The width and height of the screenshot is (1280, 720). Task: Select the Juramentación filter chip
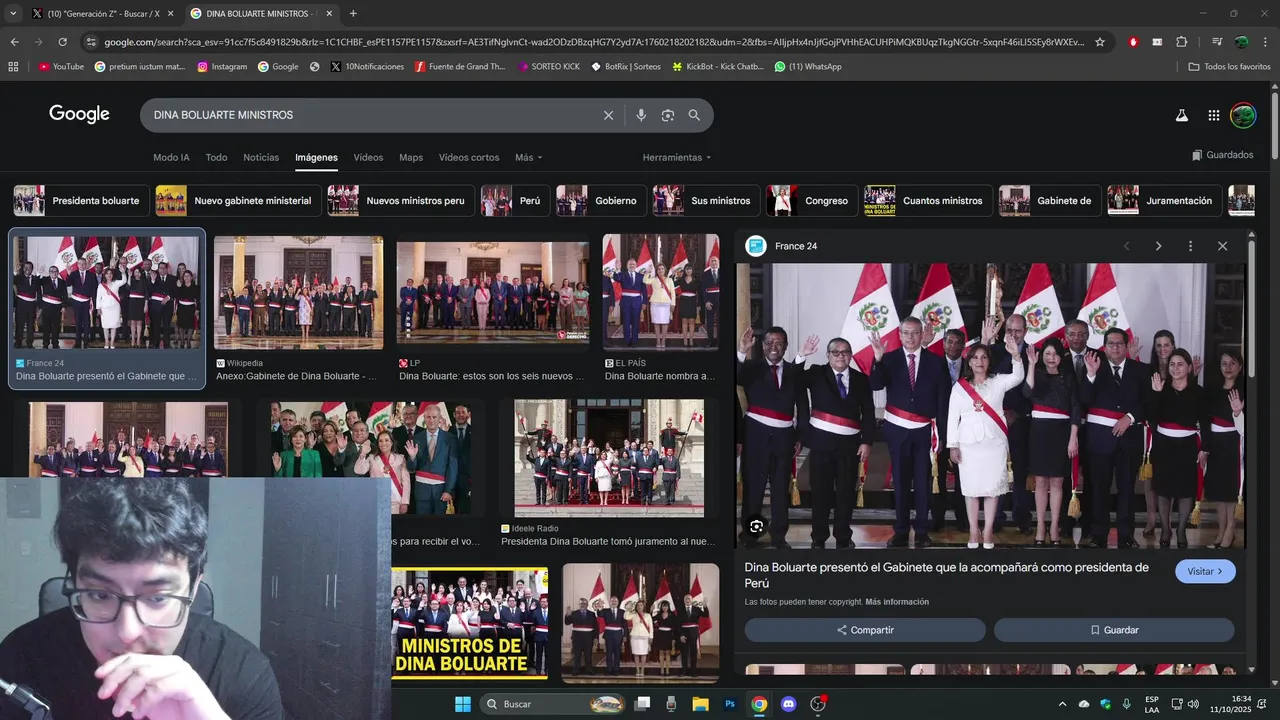[x=1164, y=200]
